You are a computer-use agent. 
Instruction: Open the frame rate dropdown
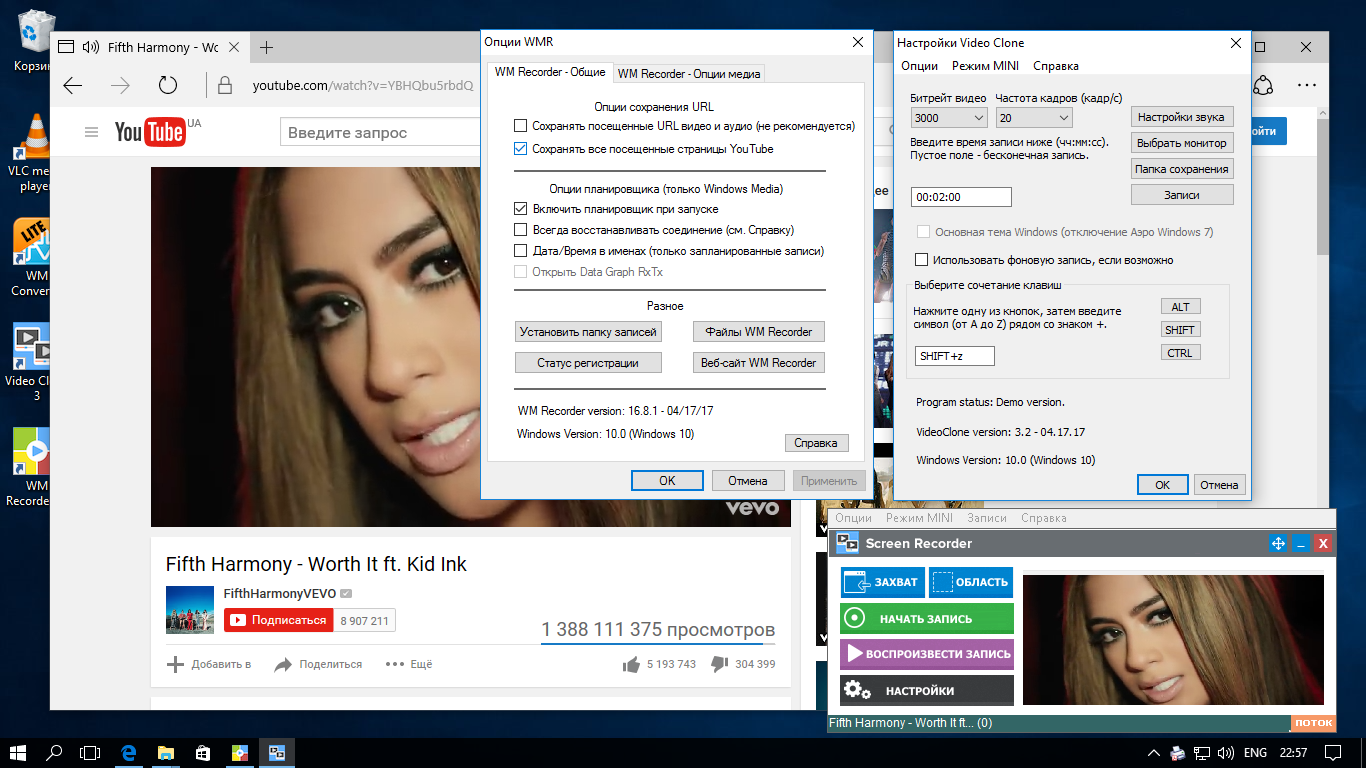tap(1034, 117)
